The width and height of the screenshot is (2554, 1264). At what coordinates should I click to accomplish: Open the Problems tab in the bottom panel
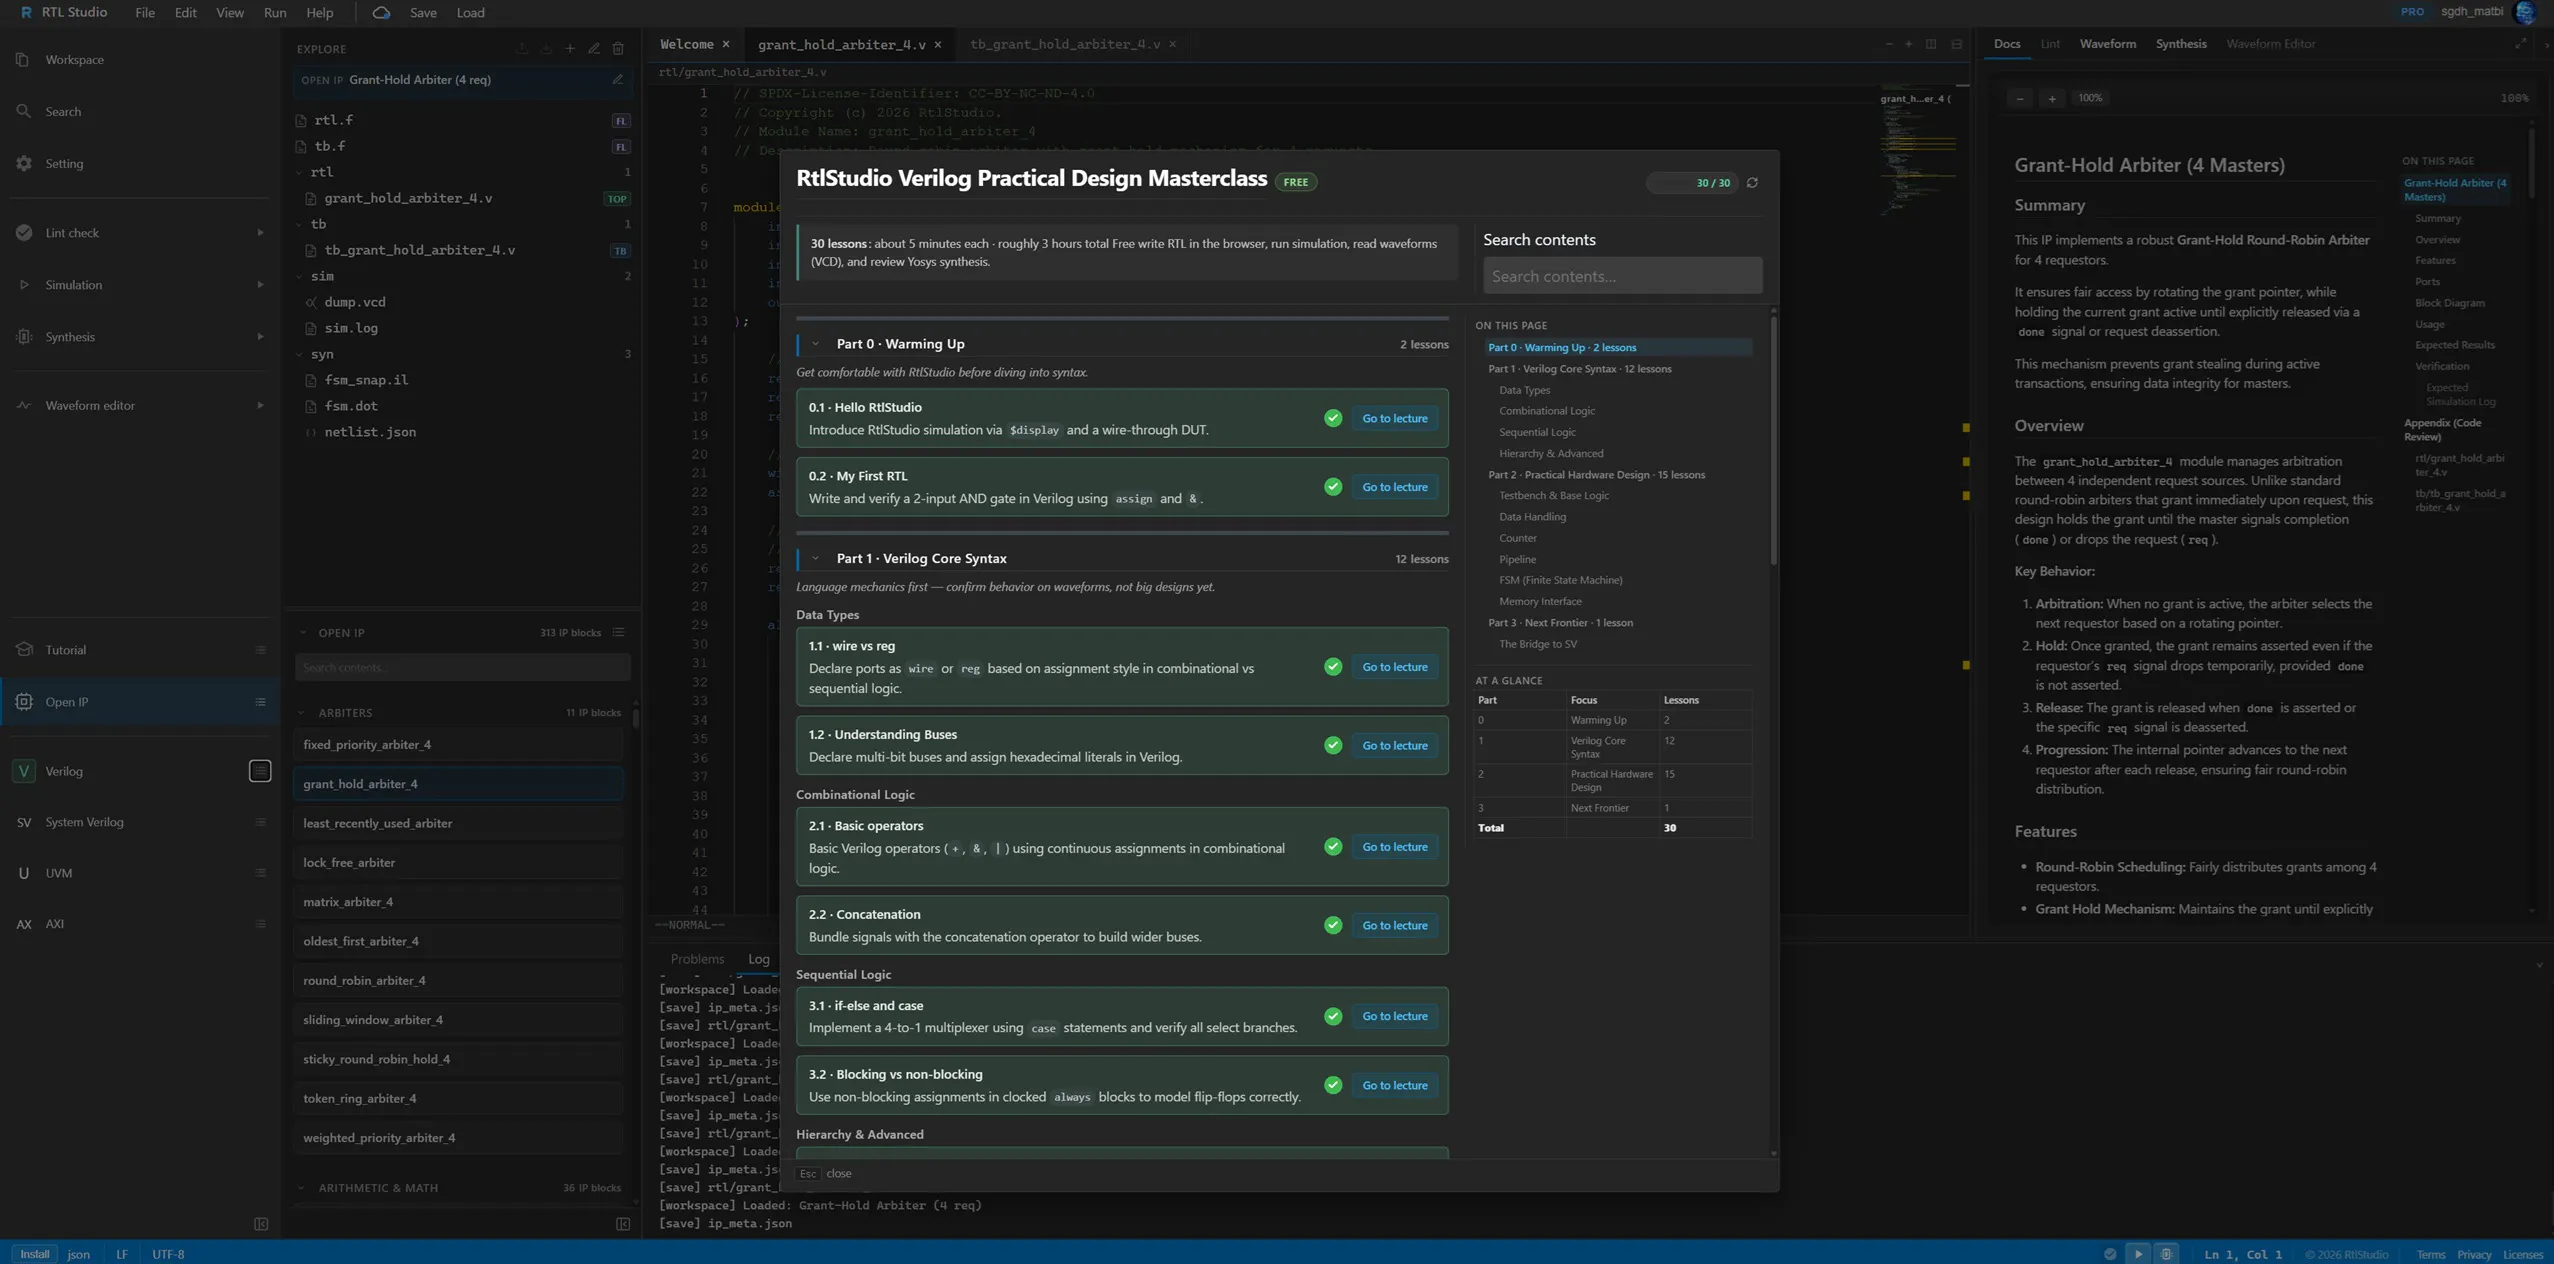(697, 959)
